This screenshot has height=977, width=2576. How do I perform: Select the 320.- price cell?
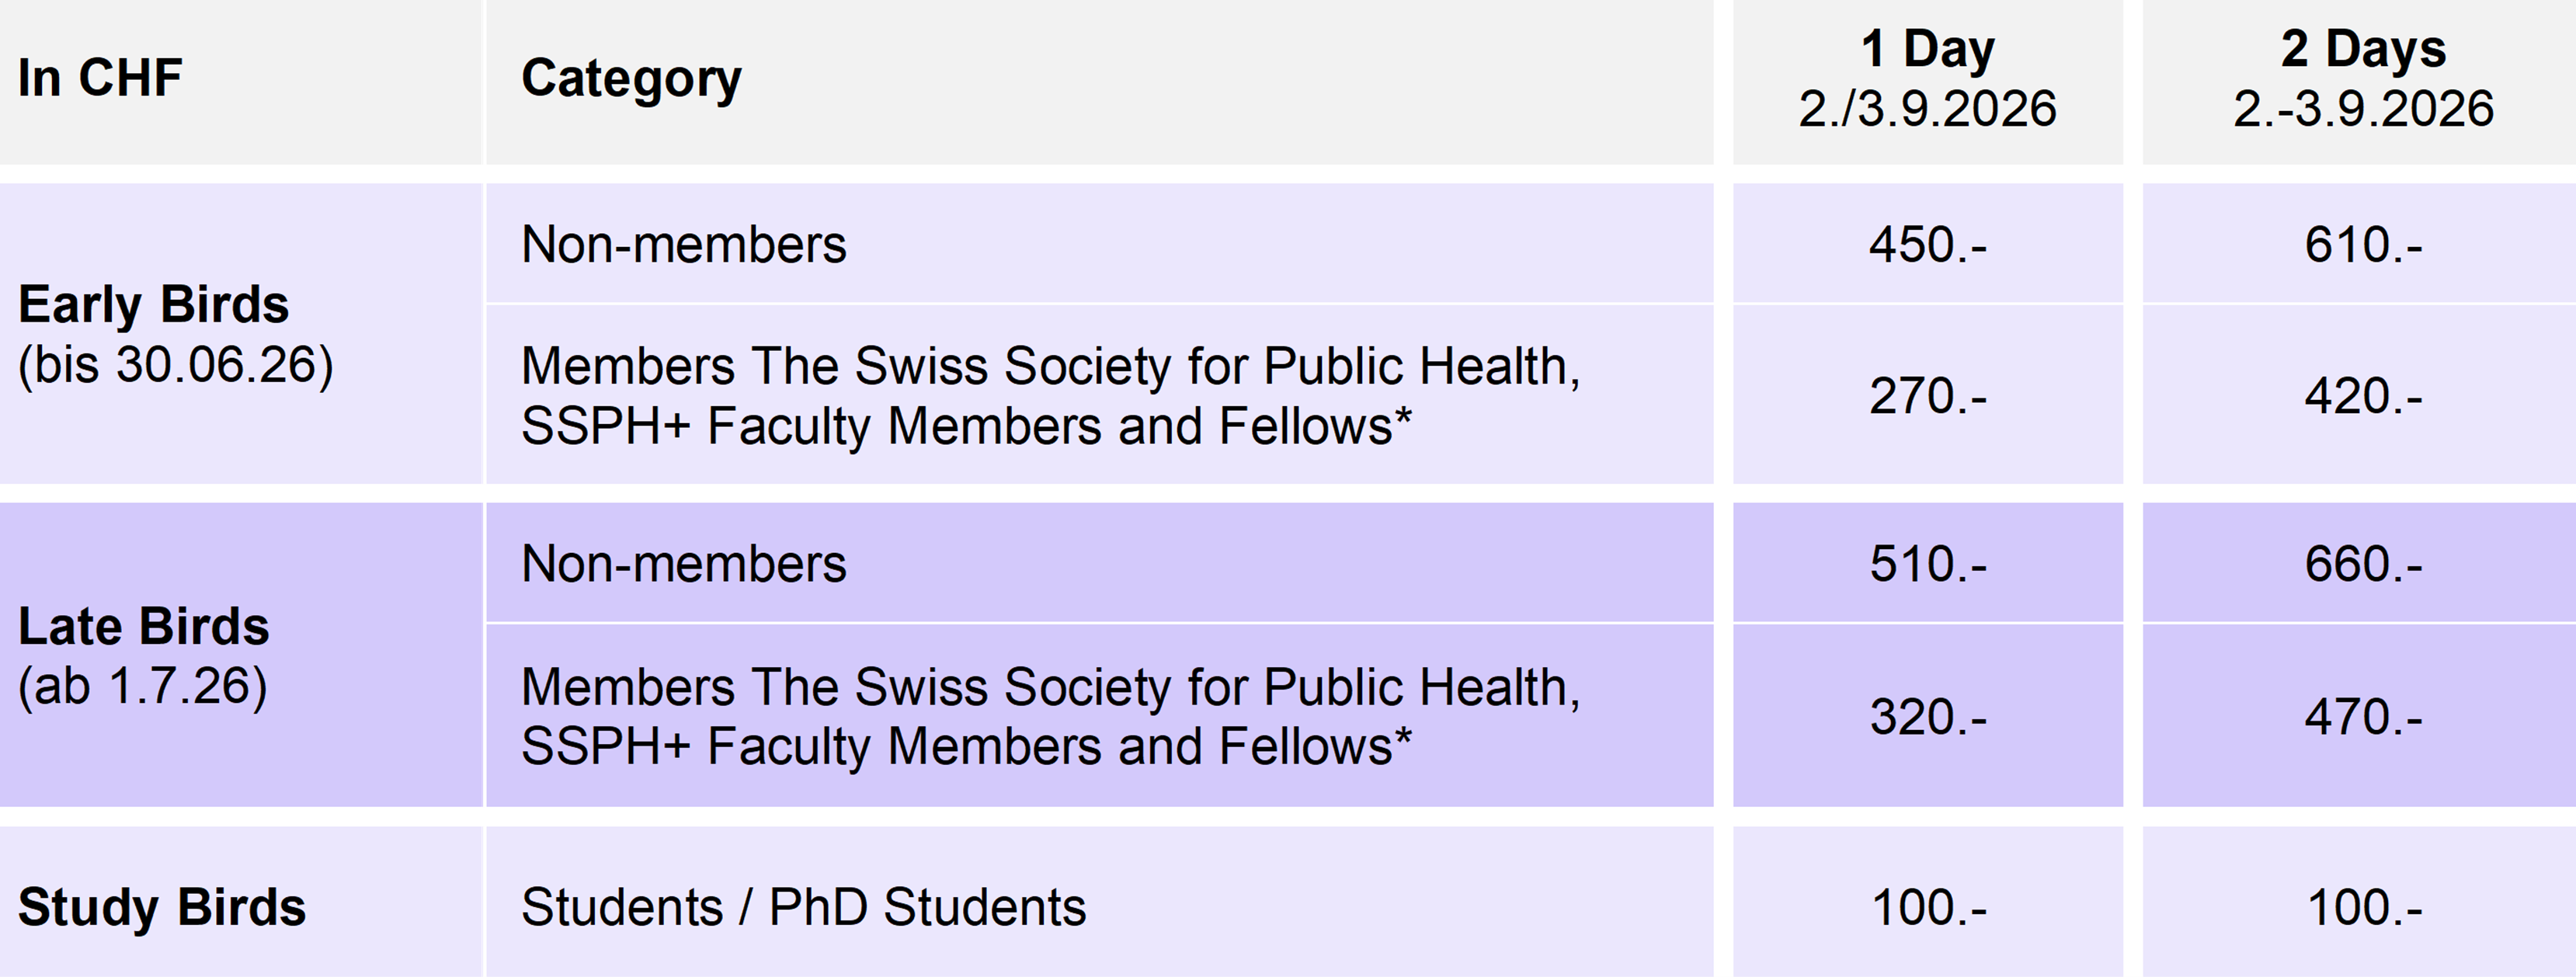[1927, 717]
